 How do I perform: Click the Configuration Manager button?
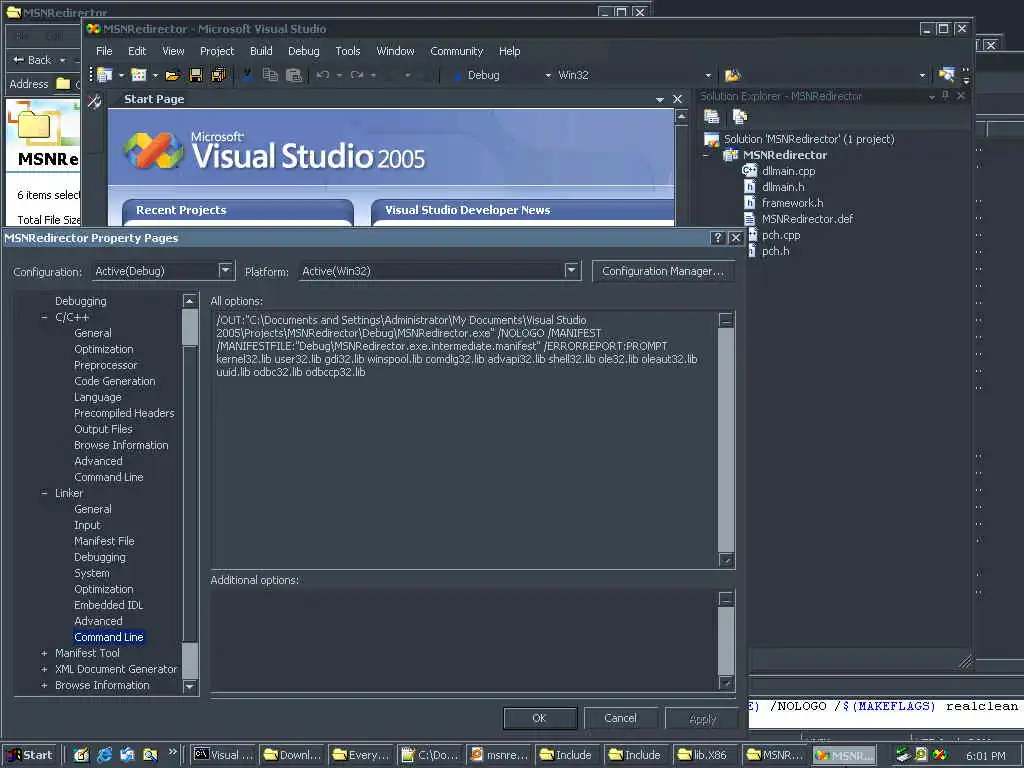663,271
